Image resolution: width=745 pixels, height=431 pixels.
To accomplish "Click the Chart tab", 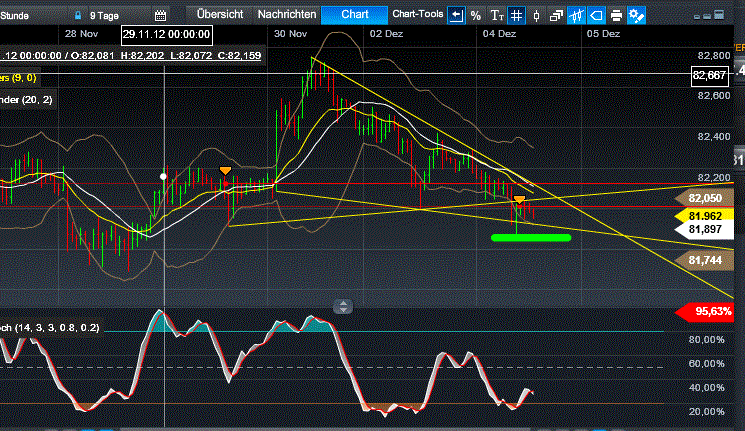I will pos(355,15).
